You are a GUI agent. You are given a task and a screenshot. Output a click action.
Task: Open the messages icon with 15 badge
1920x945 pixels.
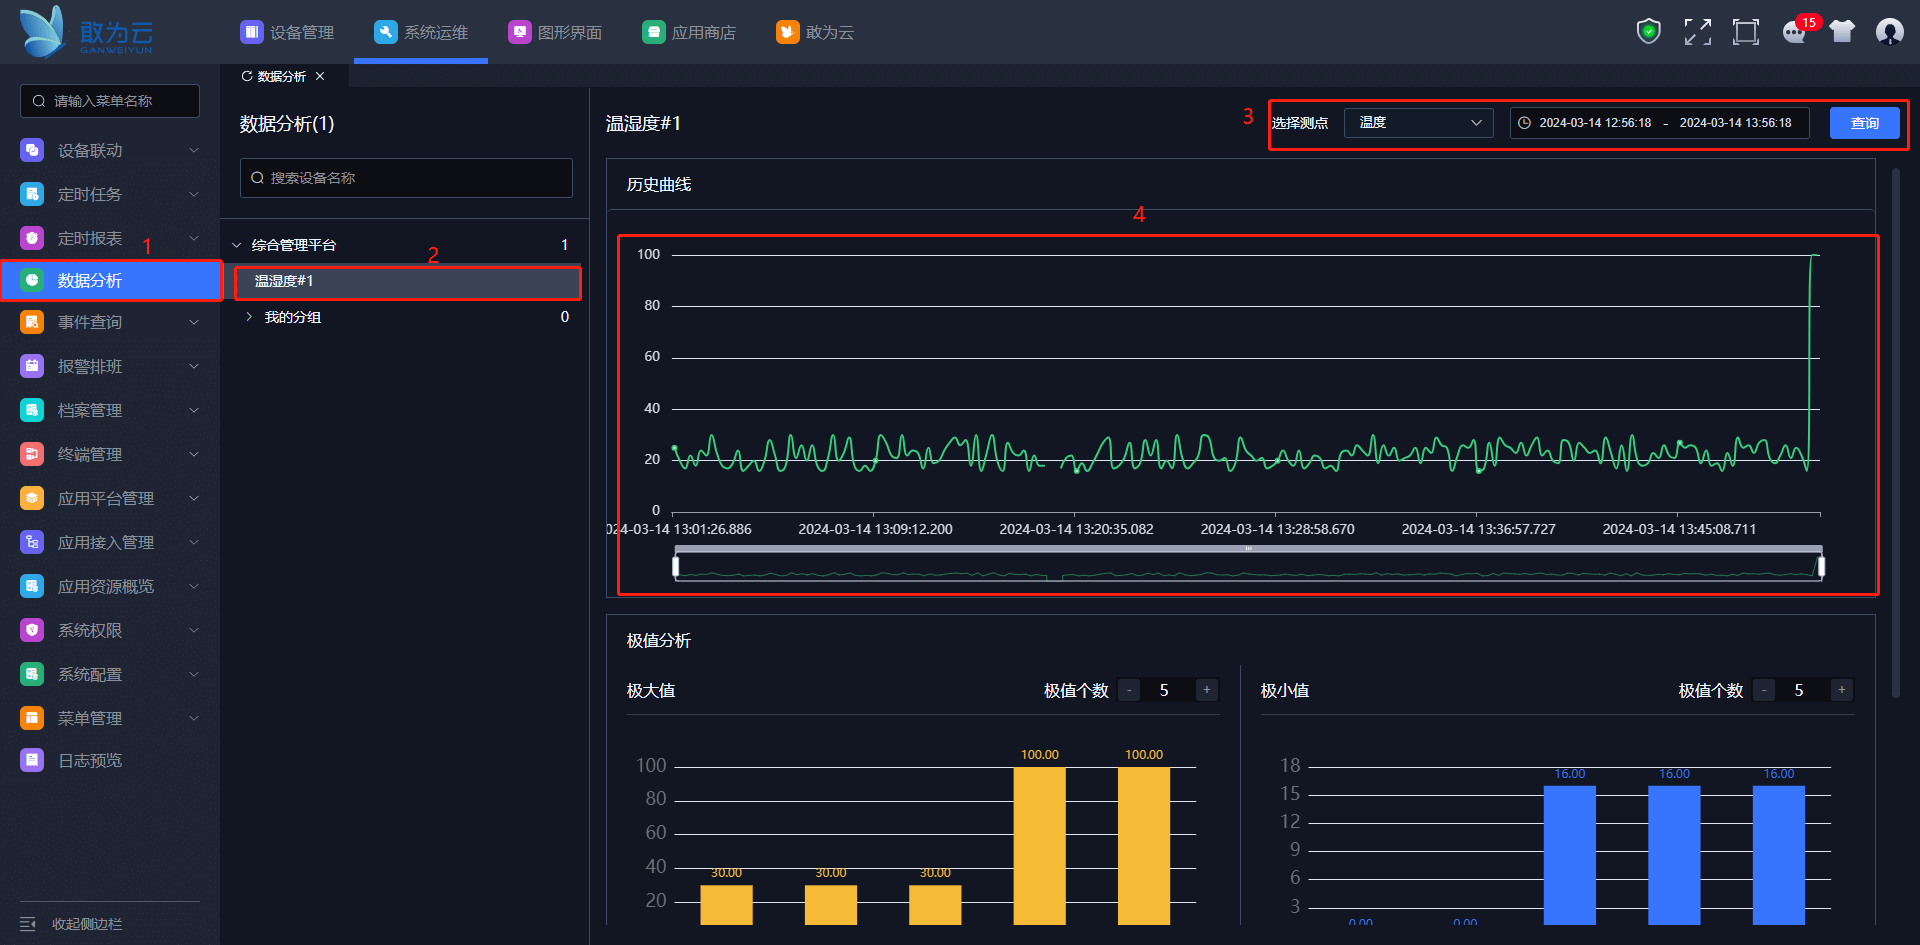(x=1795, y=32)
